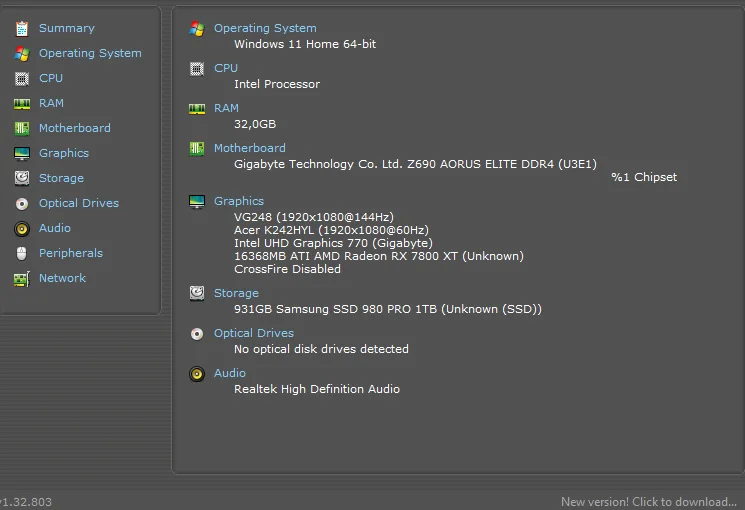
Task: Click the Summary clipboard icon in sidebar
Action: point(22,29)
